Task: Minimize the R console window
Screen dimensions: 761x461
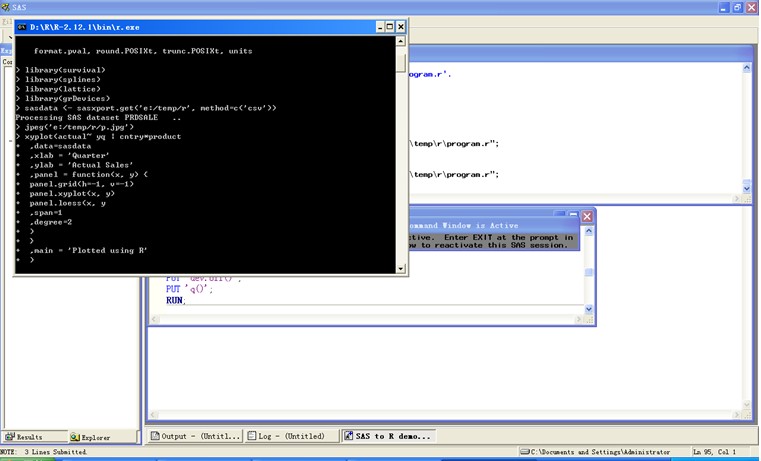Action: [x=379, y=26]
